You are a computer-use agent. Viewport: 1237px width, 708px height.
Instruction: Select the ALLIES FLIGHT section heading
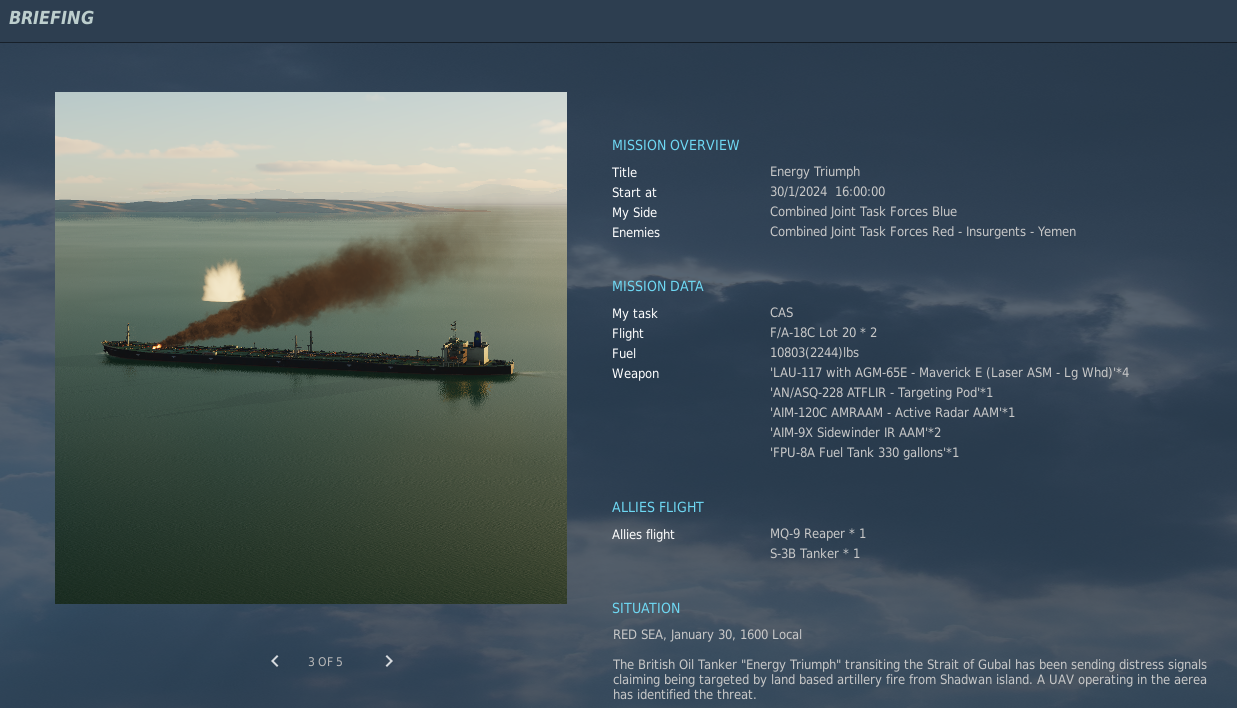click(657, 507)
